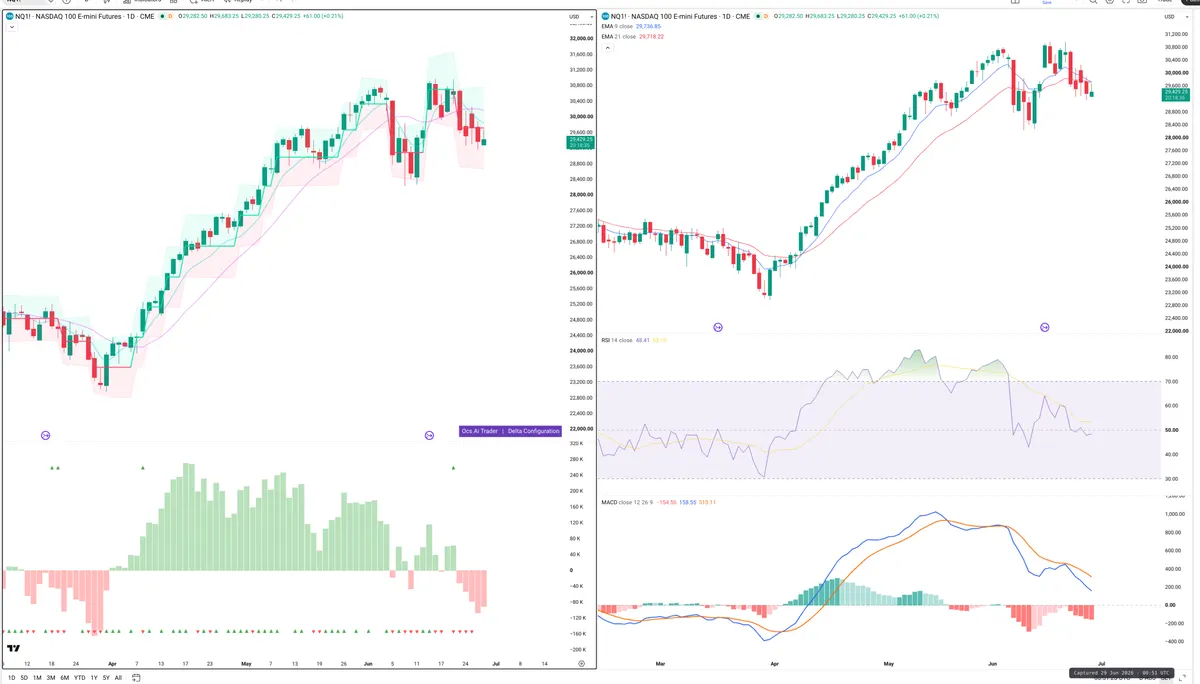The image size is (1200, 684).
Task: Click the TradingView logo on left chart
Action: point(13,649)
